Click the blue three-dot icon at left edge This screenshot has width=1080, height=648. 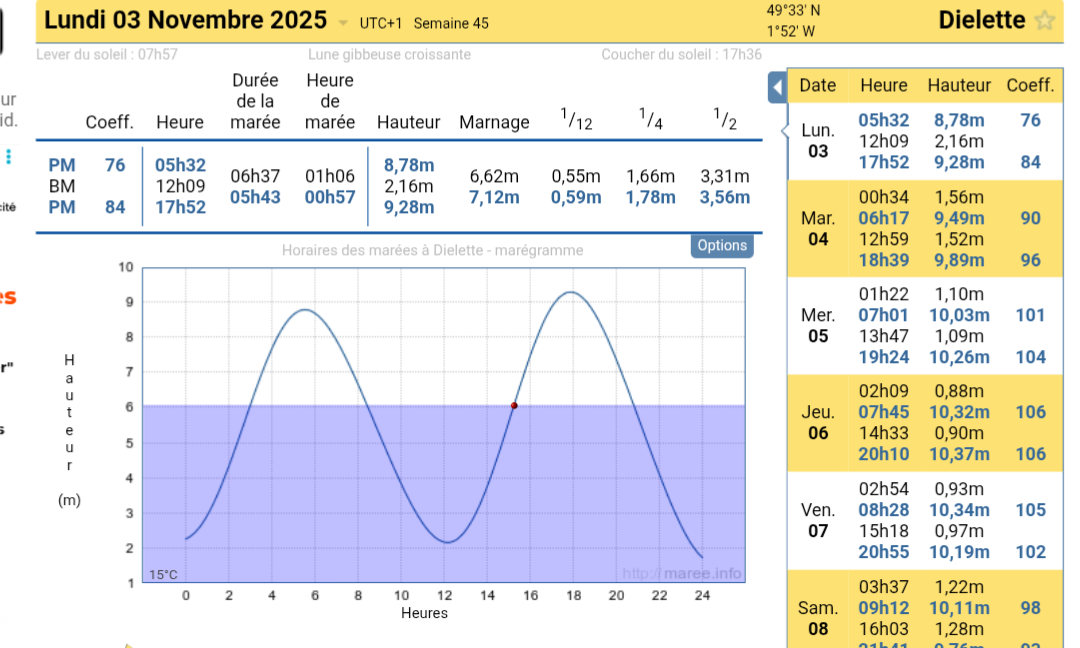(x=9, y=156)
